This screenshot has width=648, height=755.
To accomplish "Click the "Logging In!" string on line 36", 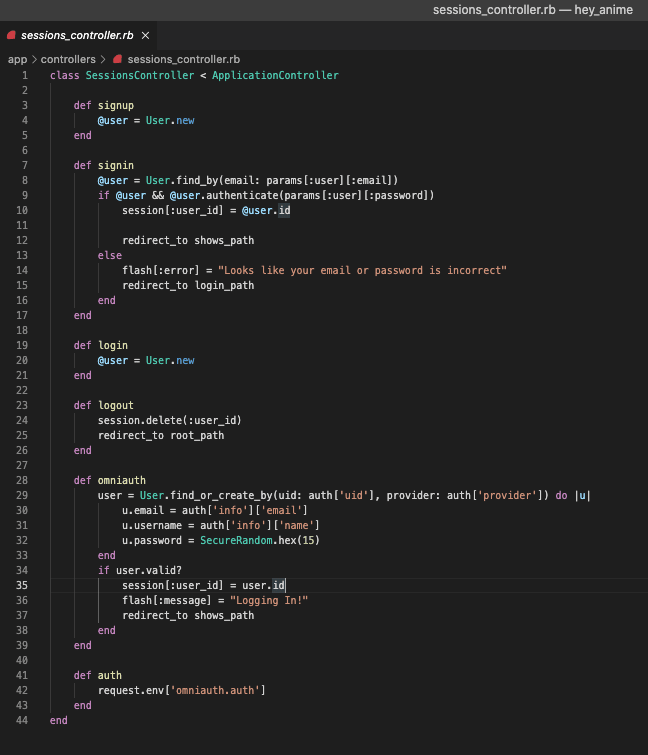I will point(269,600).
